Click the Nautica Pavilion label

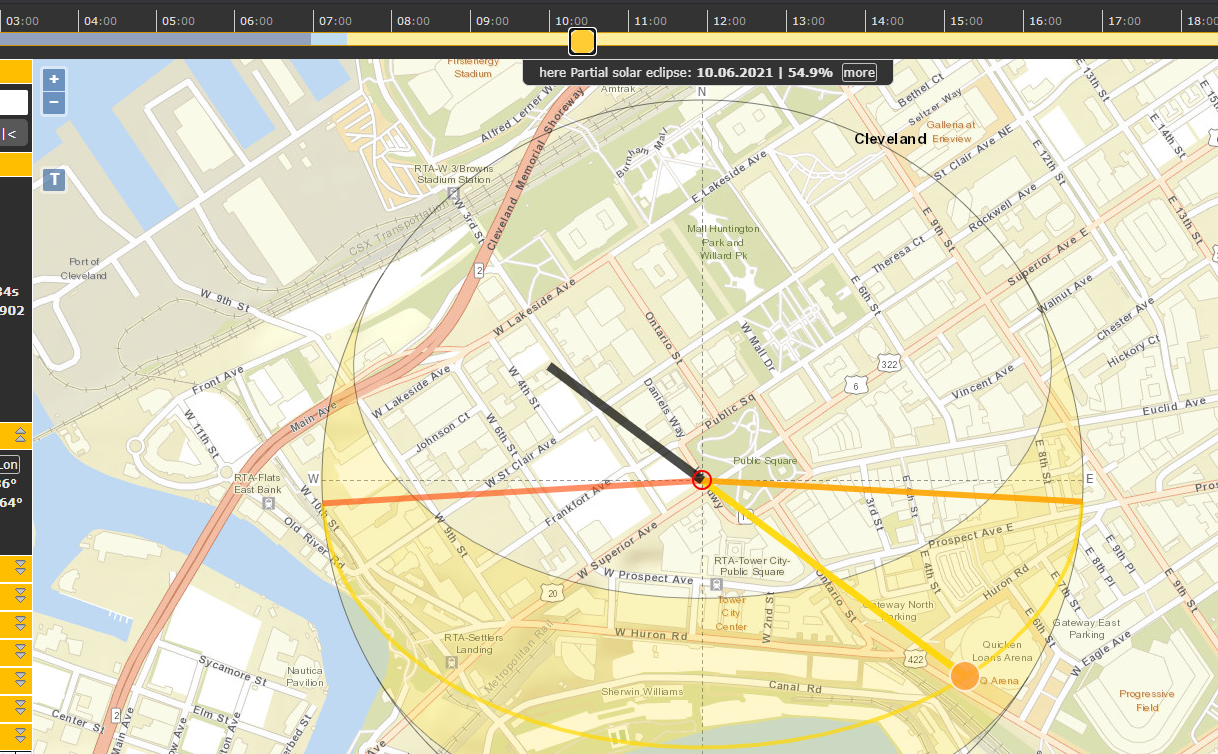tap(306, 676)
